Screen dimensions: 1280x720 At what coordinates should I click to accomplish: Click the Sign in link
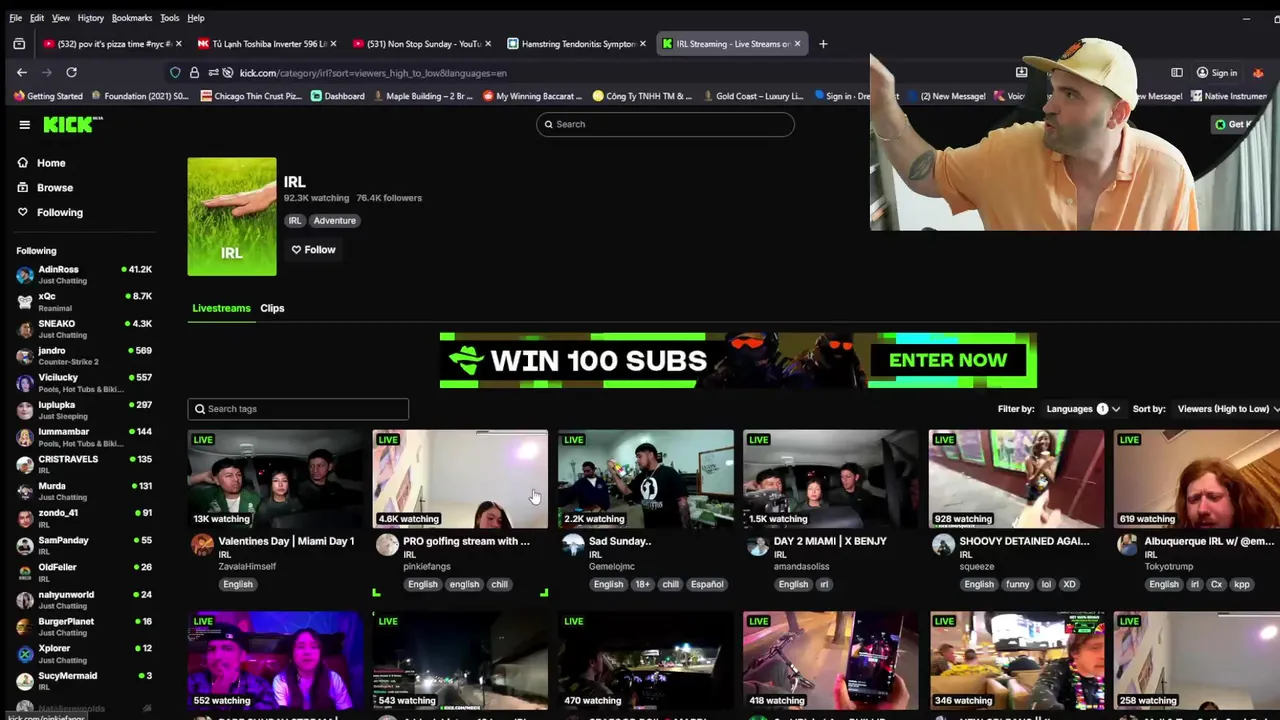tap(1217, 73)
